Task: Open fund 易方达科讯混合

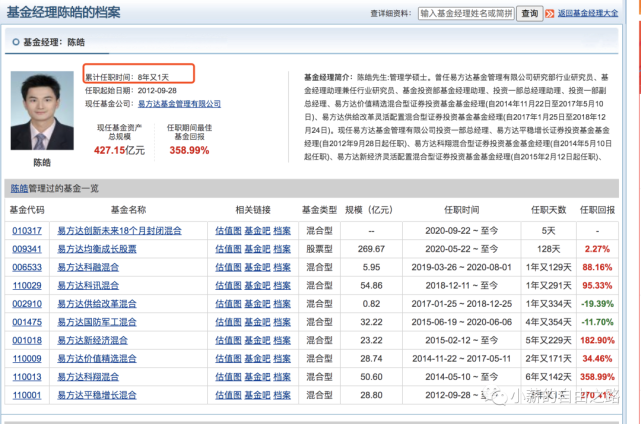Action: 88,285
